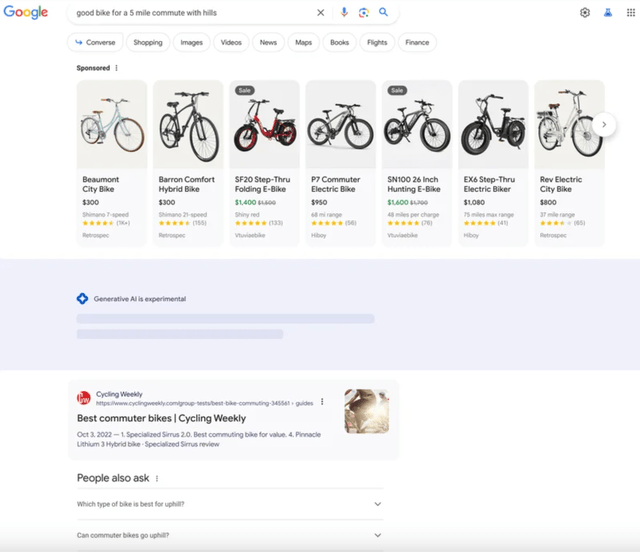Screen dimensions: 640x552
Task: Click the Barron Comfort Hybrid Bike title
Action: 187,184
